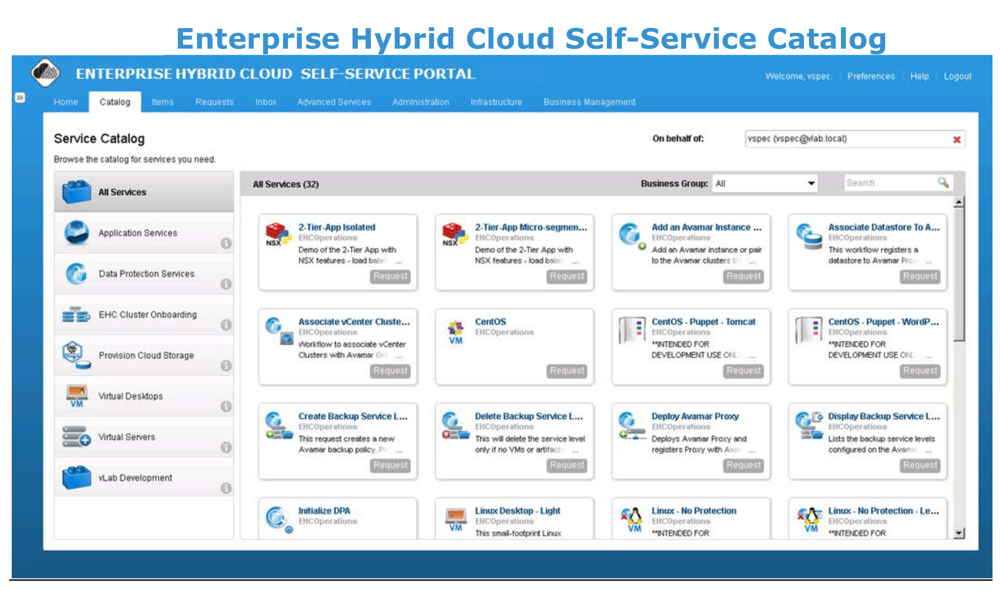
Task: Open the Business Group dropdown
Action: [x=809, y=183]
